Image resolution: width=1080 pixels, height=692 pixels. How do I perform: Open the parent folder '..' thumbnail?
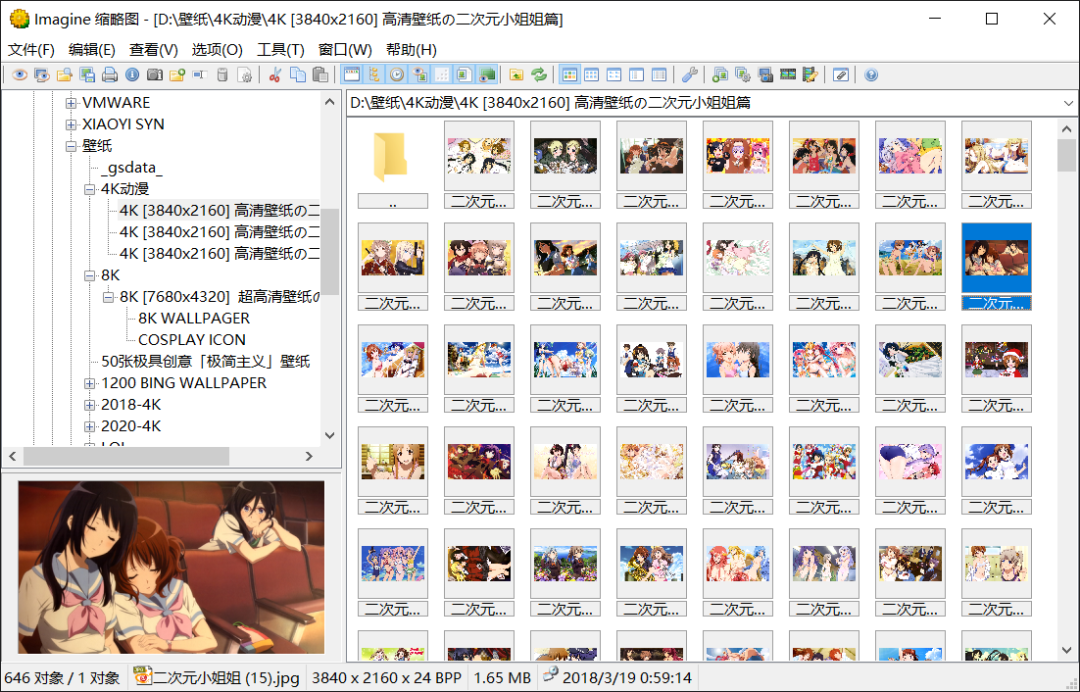pos(393,165)
